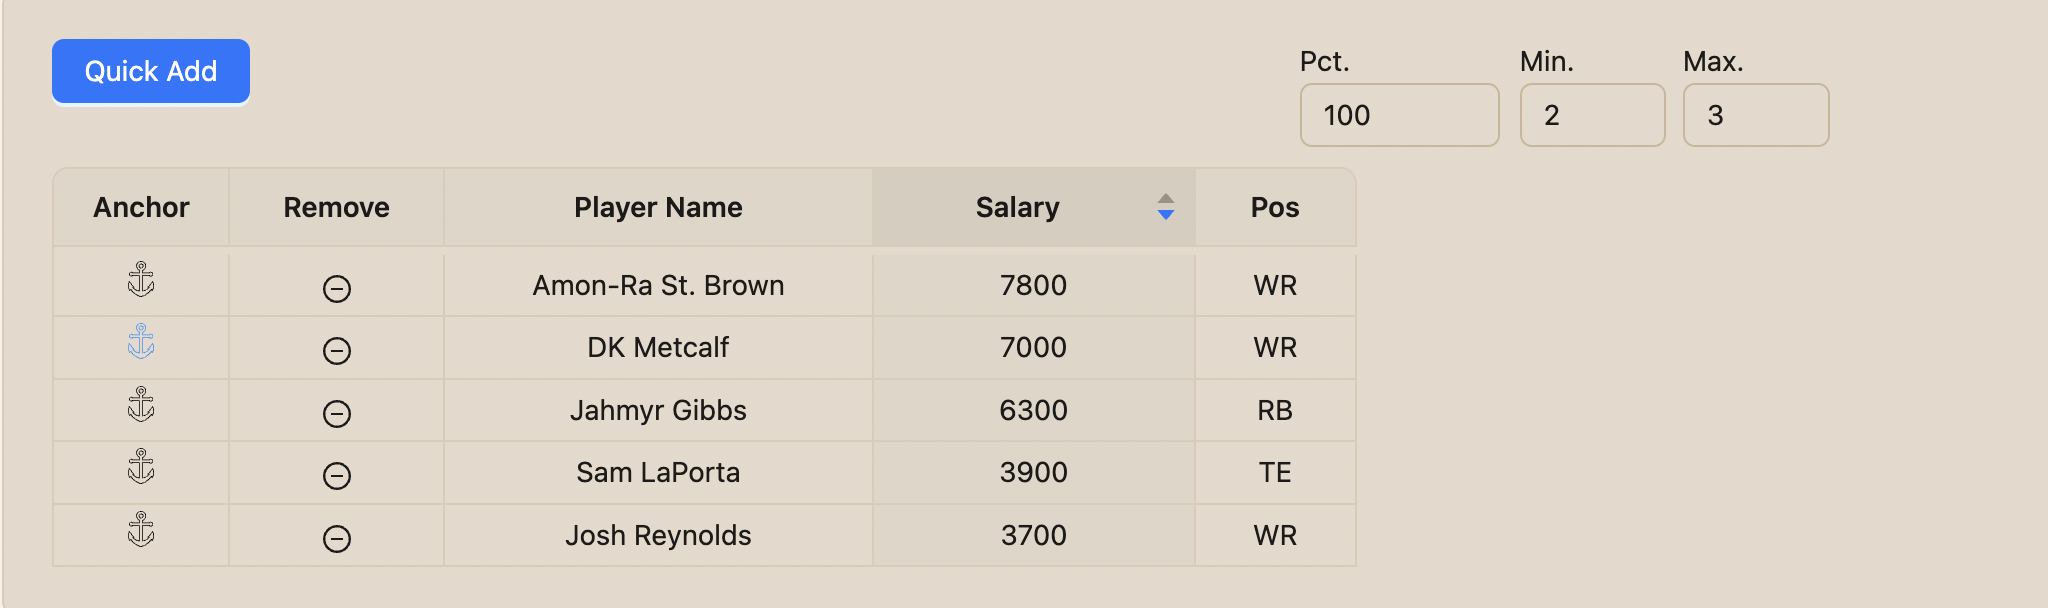Select the DK Metcalf player name cell
2048x608 pixels.
(x=658, y=348)
